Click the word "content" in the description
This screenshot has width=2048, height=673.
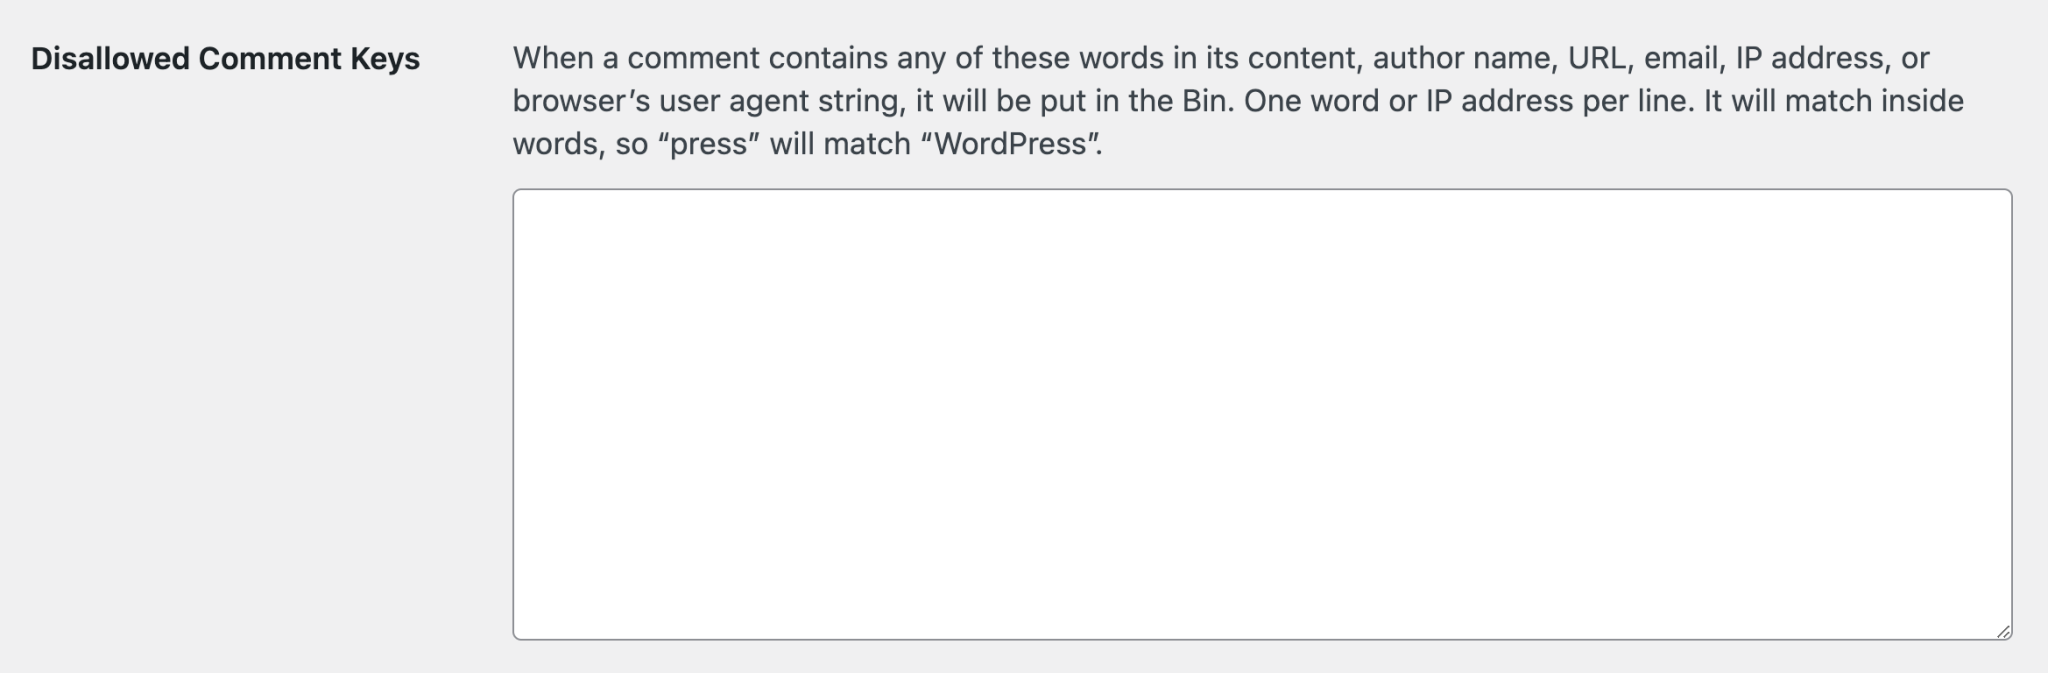pos(1303,58)
